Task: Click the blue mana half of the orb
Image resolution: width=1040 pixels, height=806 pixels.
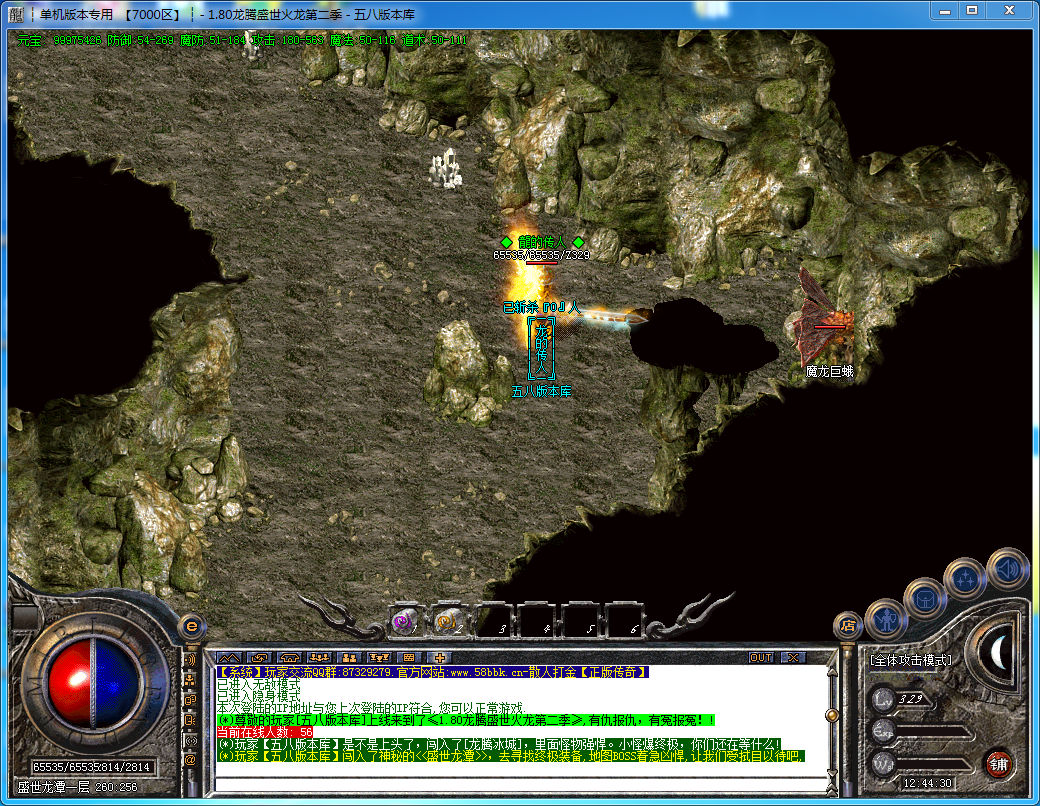Action: [115, 683]
